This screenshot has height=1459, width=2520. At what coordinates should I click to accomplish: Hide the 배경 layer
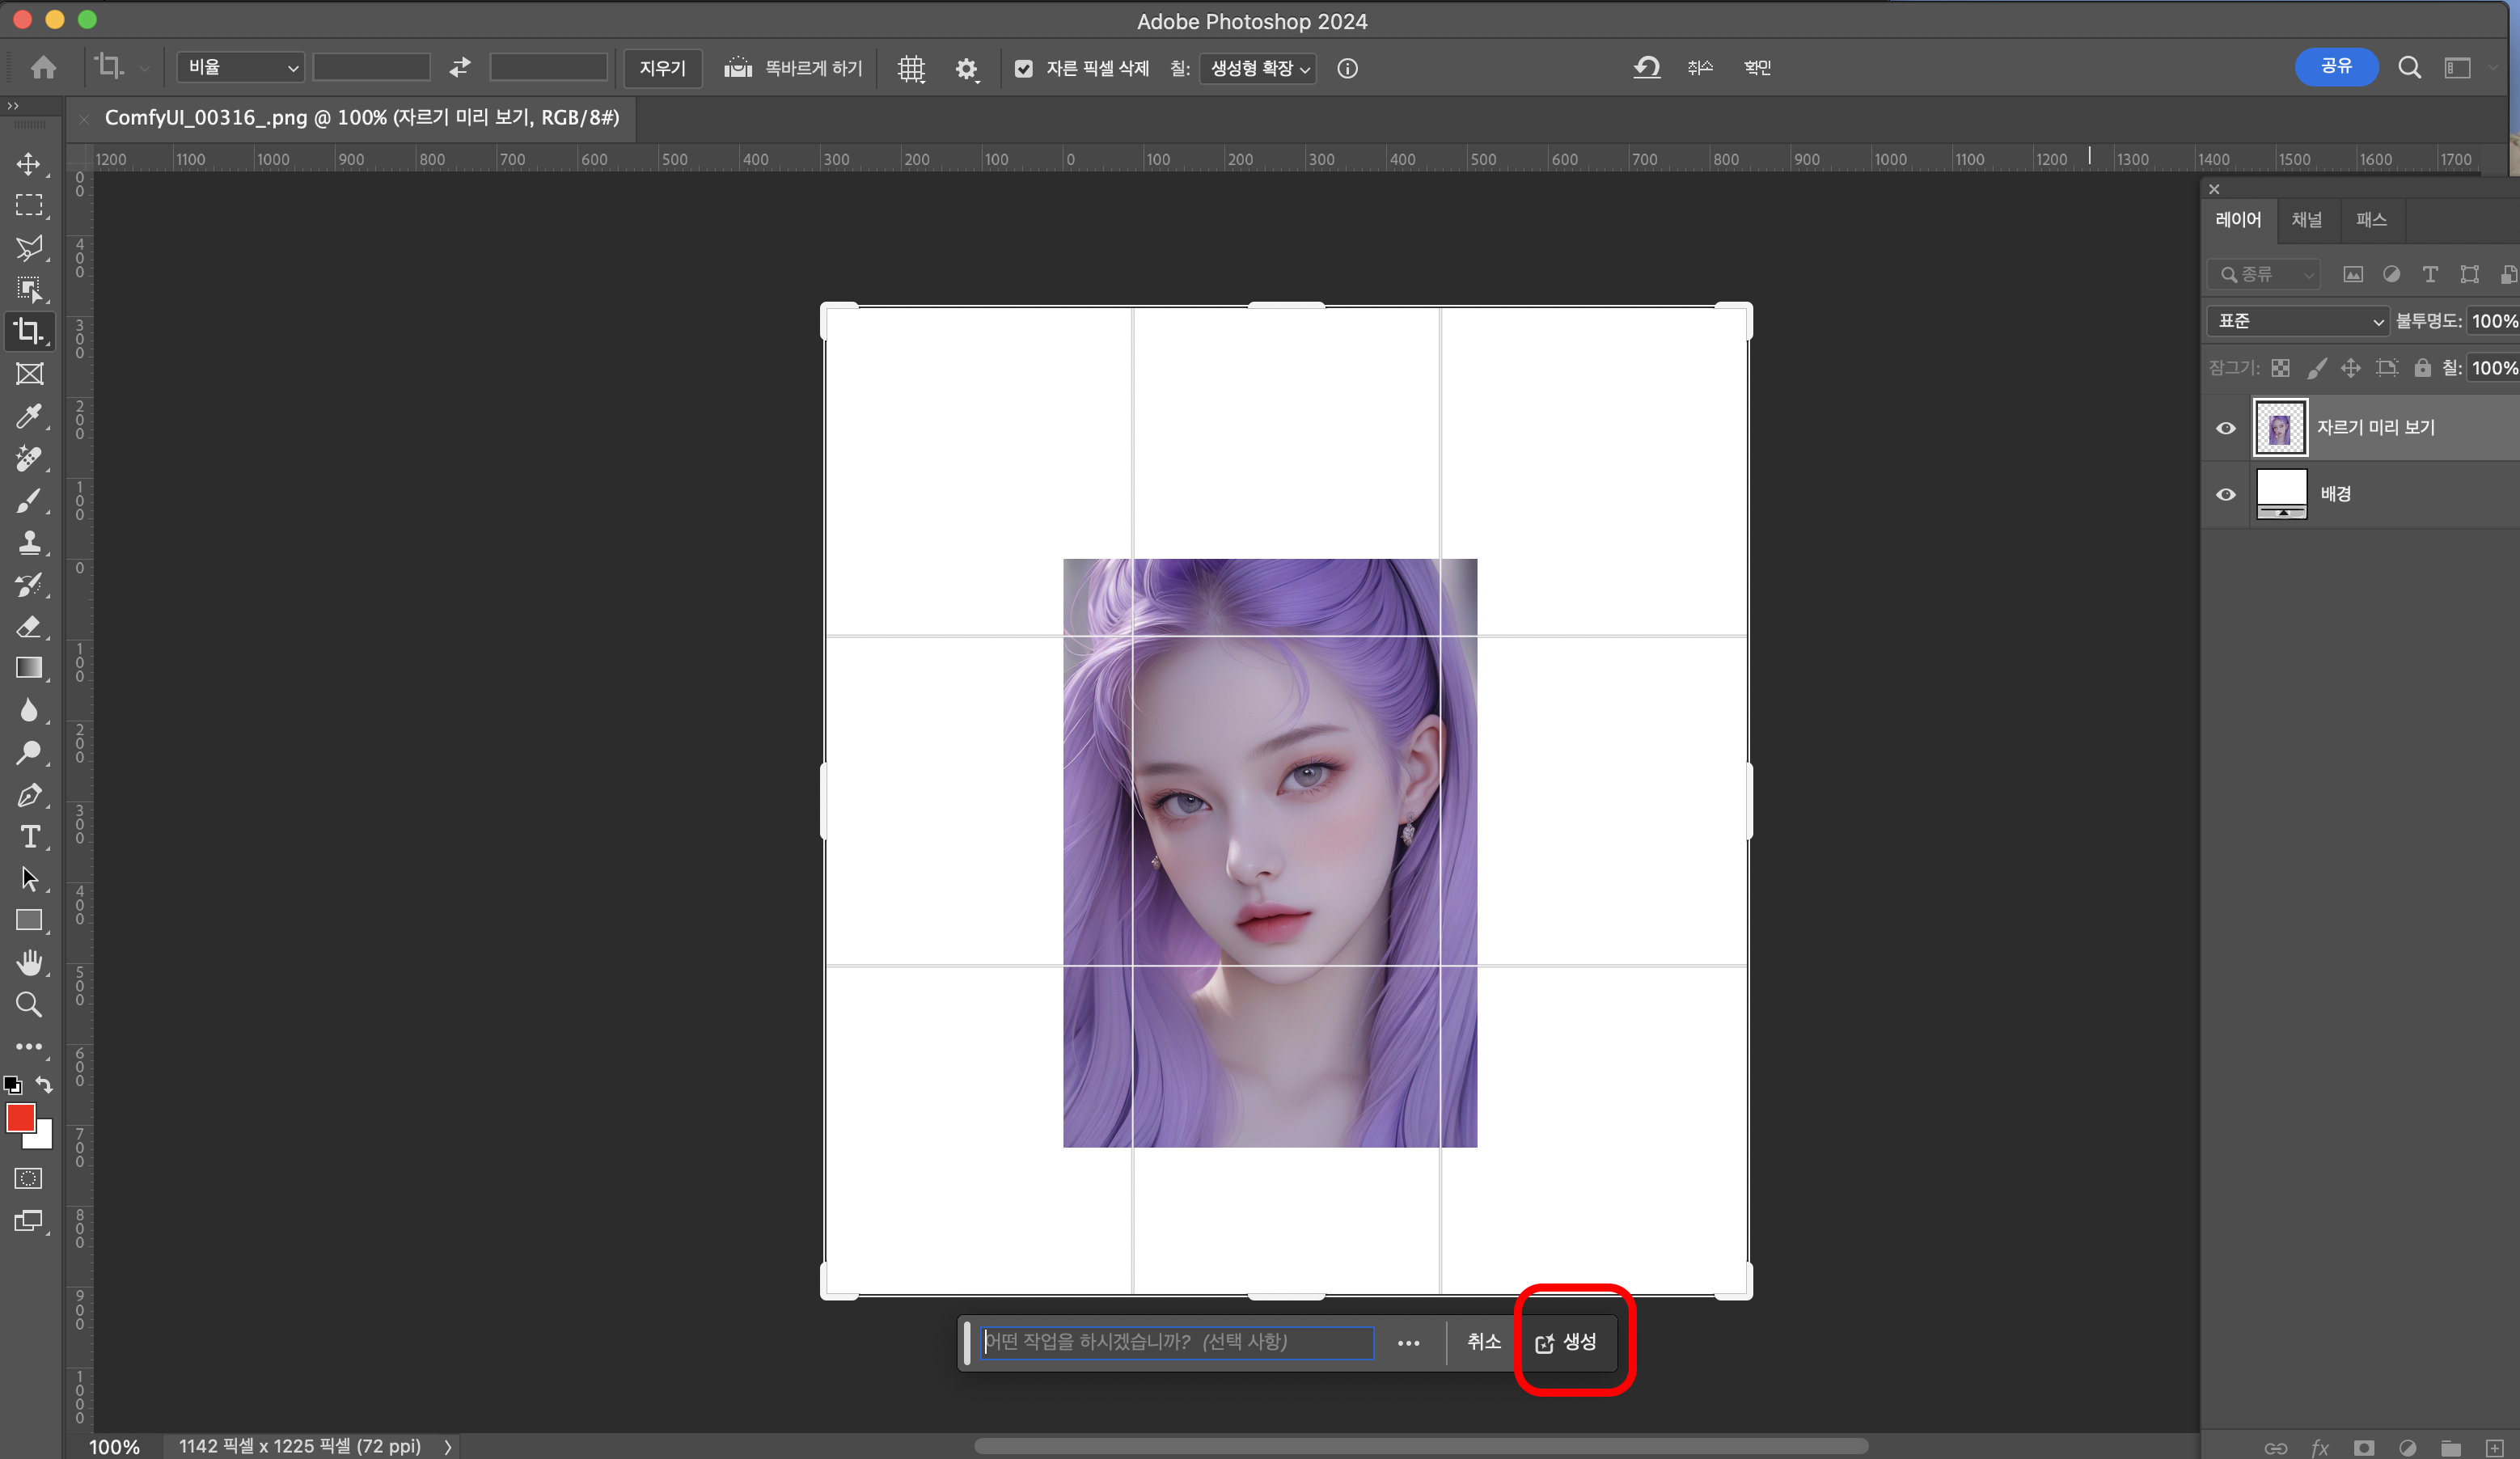click(x=2225, y=494)
